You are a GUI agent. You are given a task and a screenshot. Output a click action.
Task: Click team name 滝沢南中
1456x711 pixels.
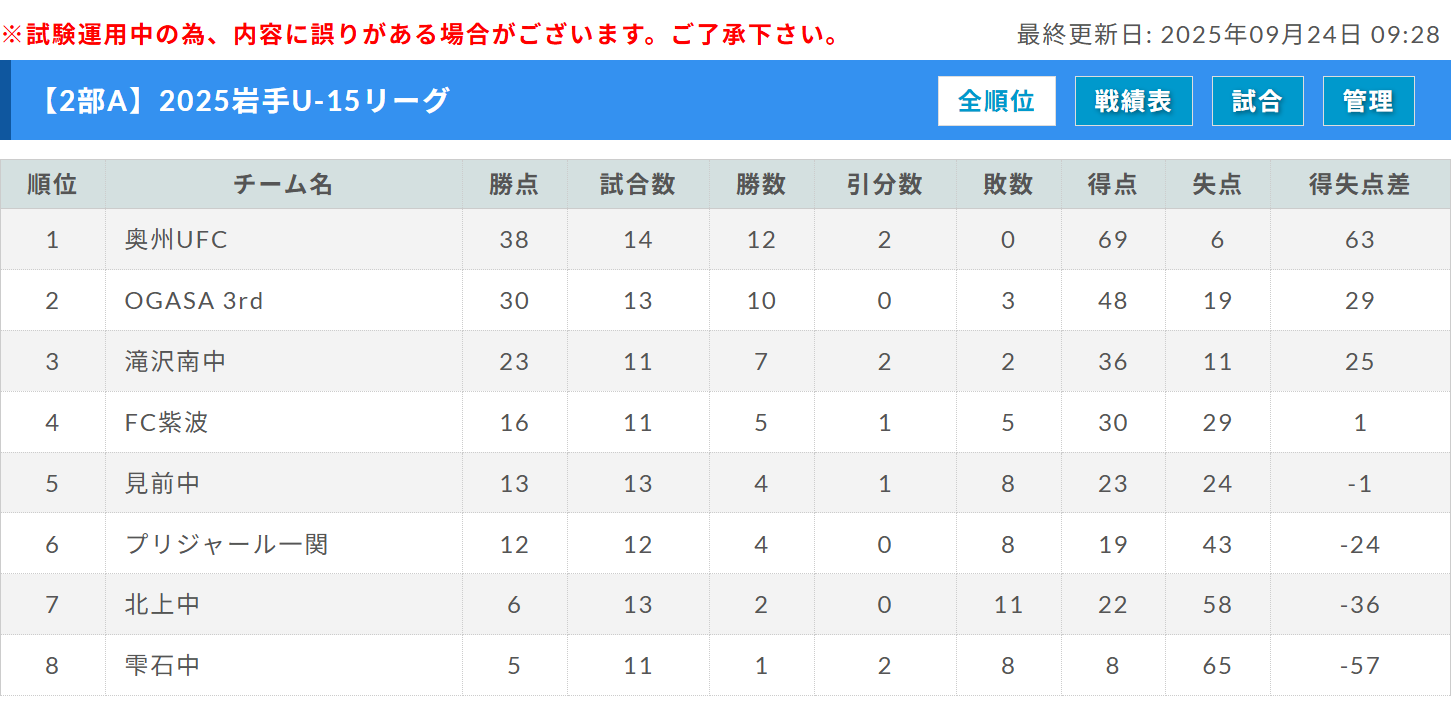click(175, 362)
